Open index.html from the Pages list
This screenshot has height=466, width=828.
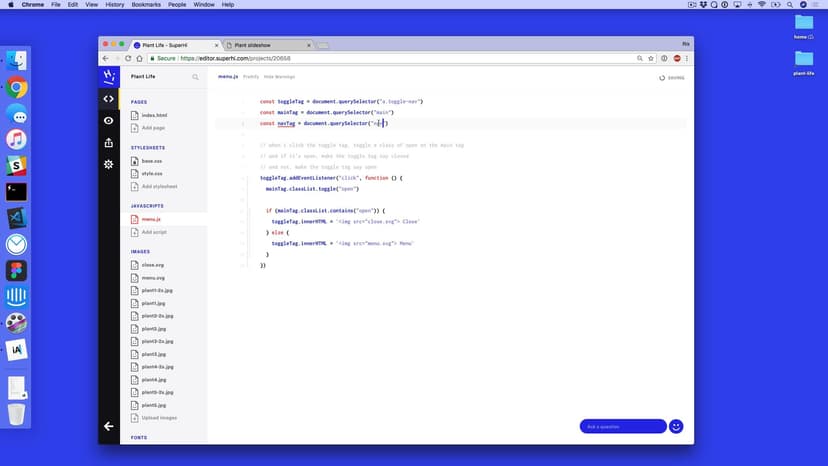[154, 115]
